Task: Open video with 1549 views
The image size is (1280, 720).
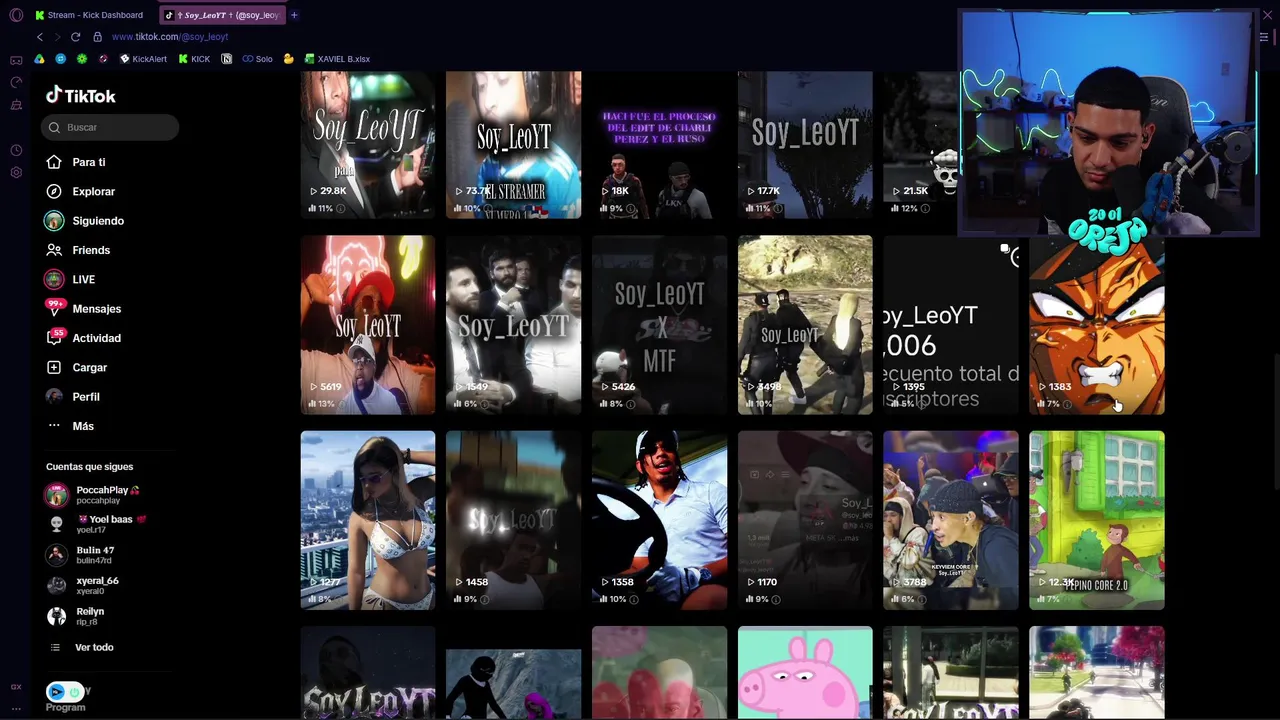Action: (513, 325)
